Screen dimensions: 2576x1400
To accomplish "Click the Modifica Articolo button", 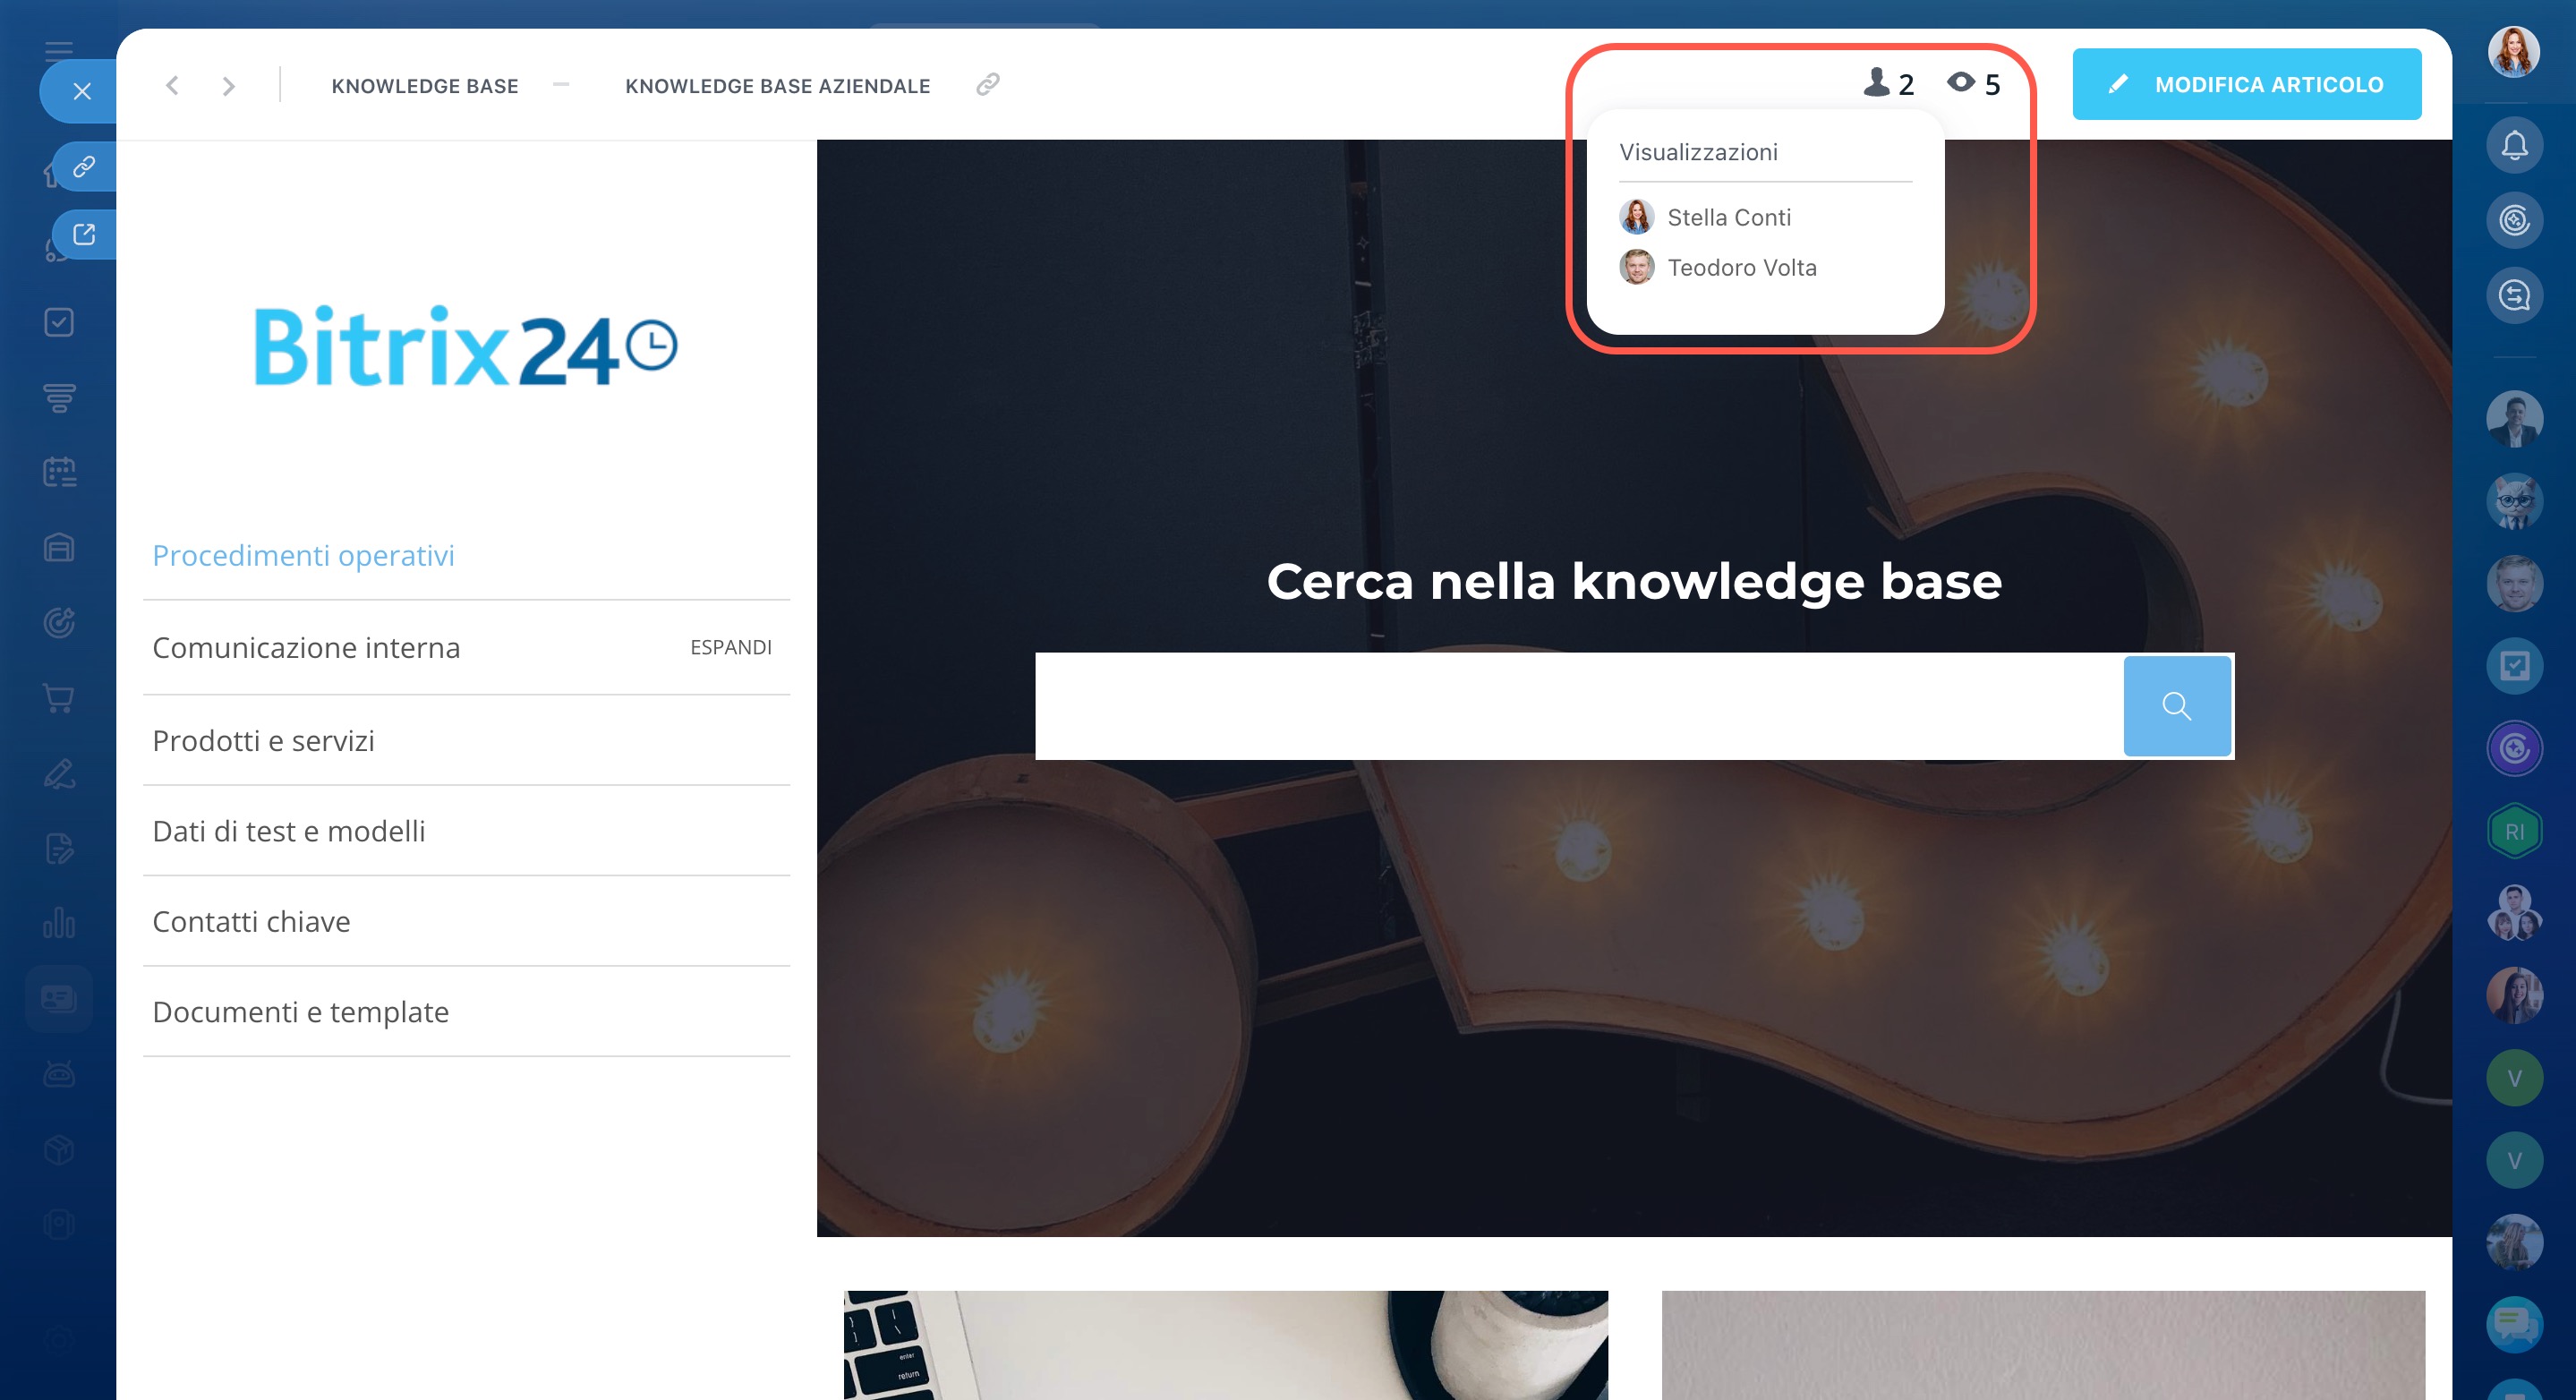I will [x=2246, y=85].
